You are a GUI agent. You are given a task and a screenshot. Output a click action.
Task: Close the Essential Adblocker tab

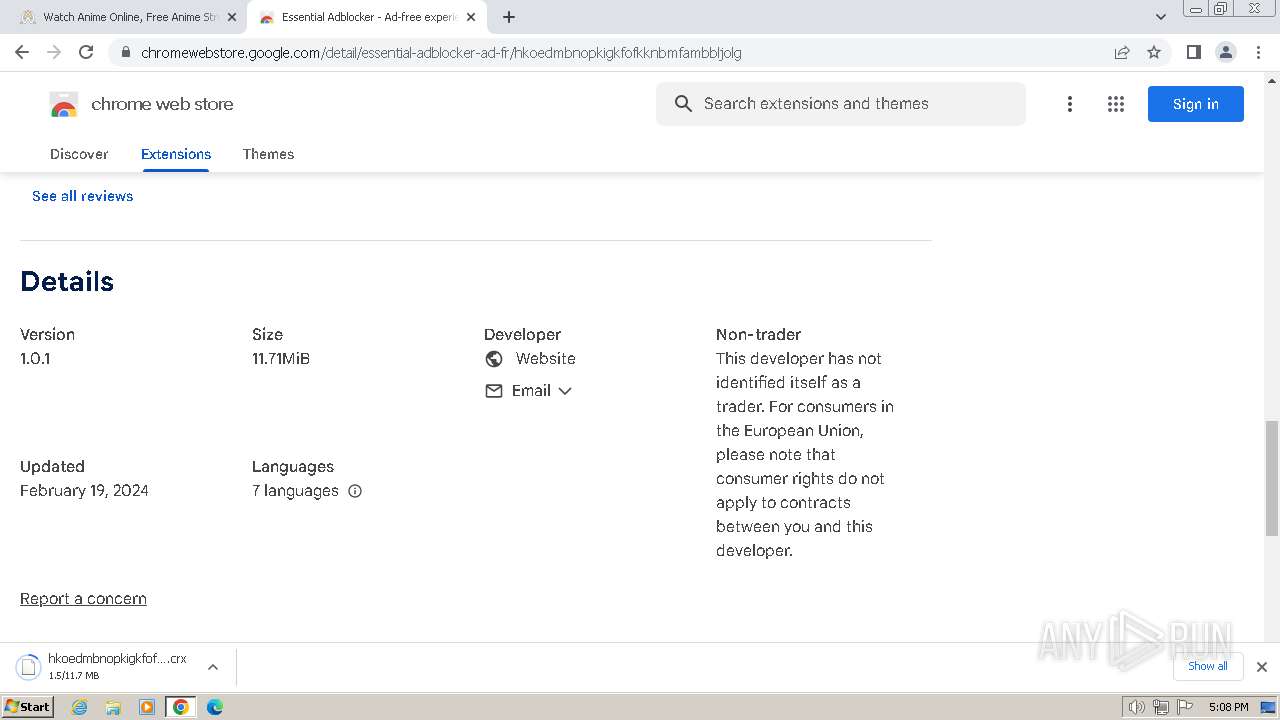pos(471,17)
